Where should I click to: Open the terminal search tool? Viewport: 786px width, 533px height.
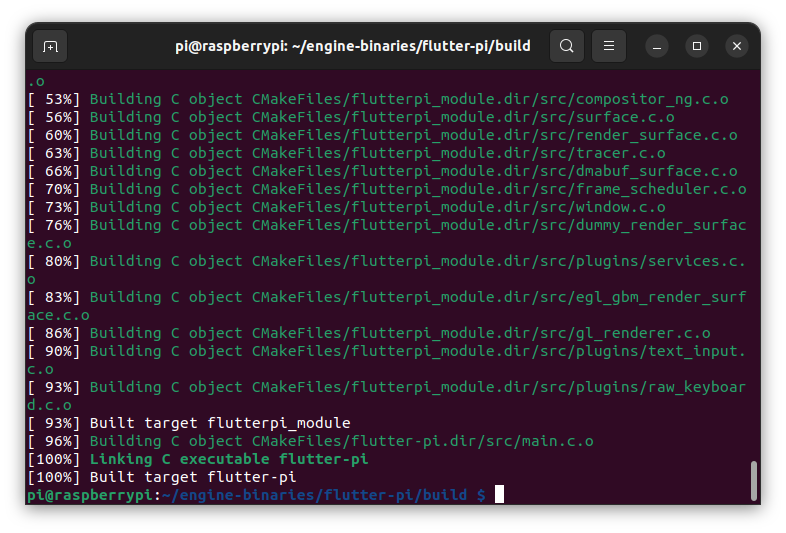tap(566, 46)
